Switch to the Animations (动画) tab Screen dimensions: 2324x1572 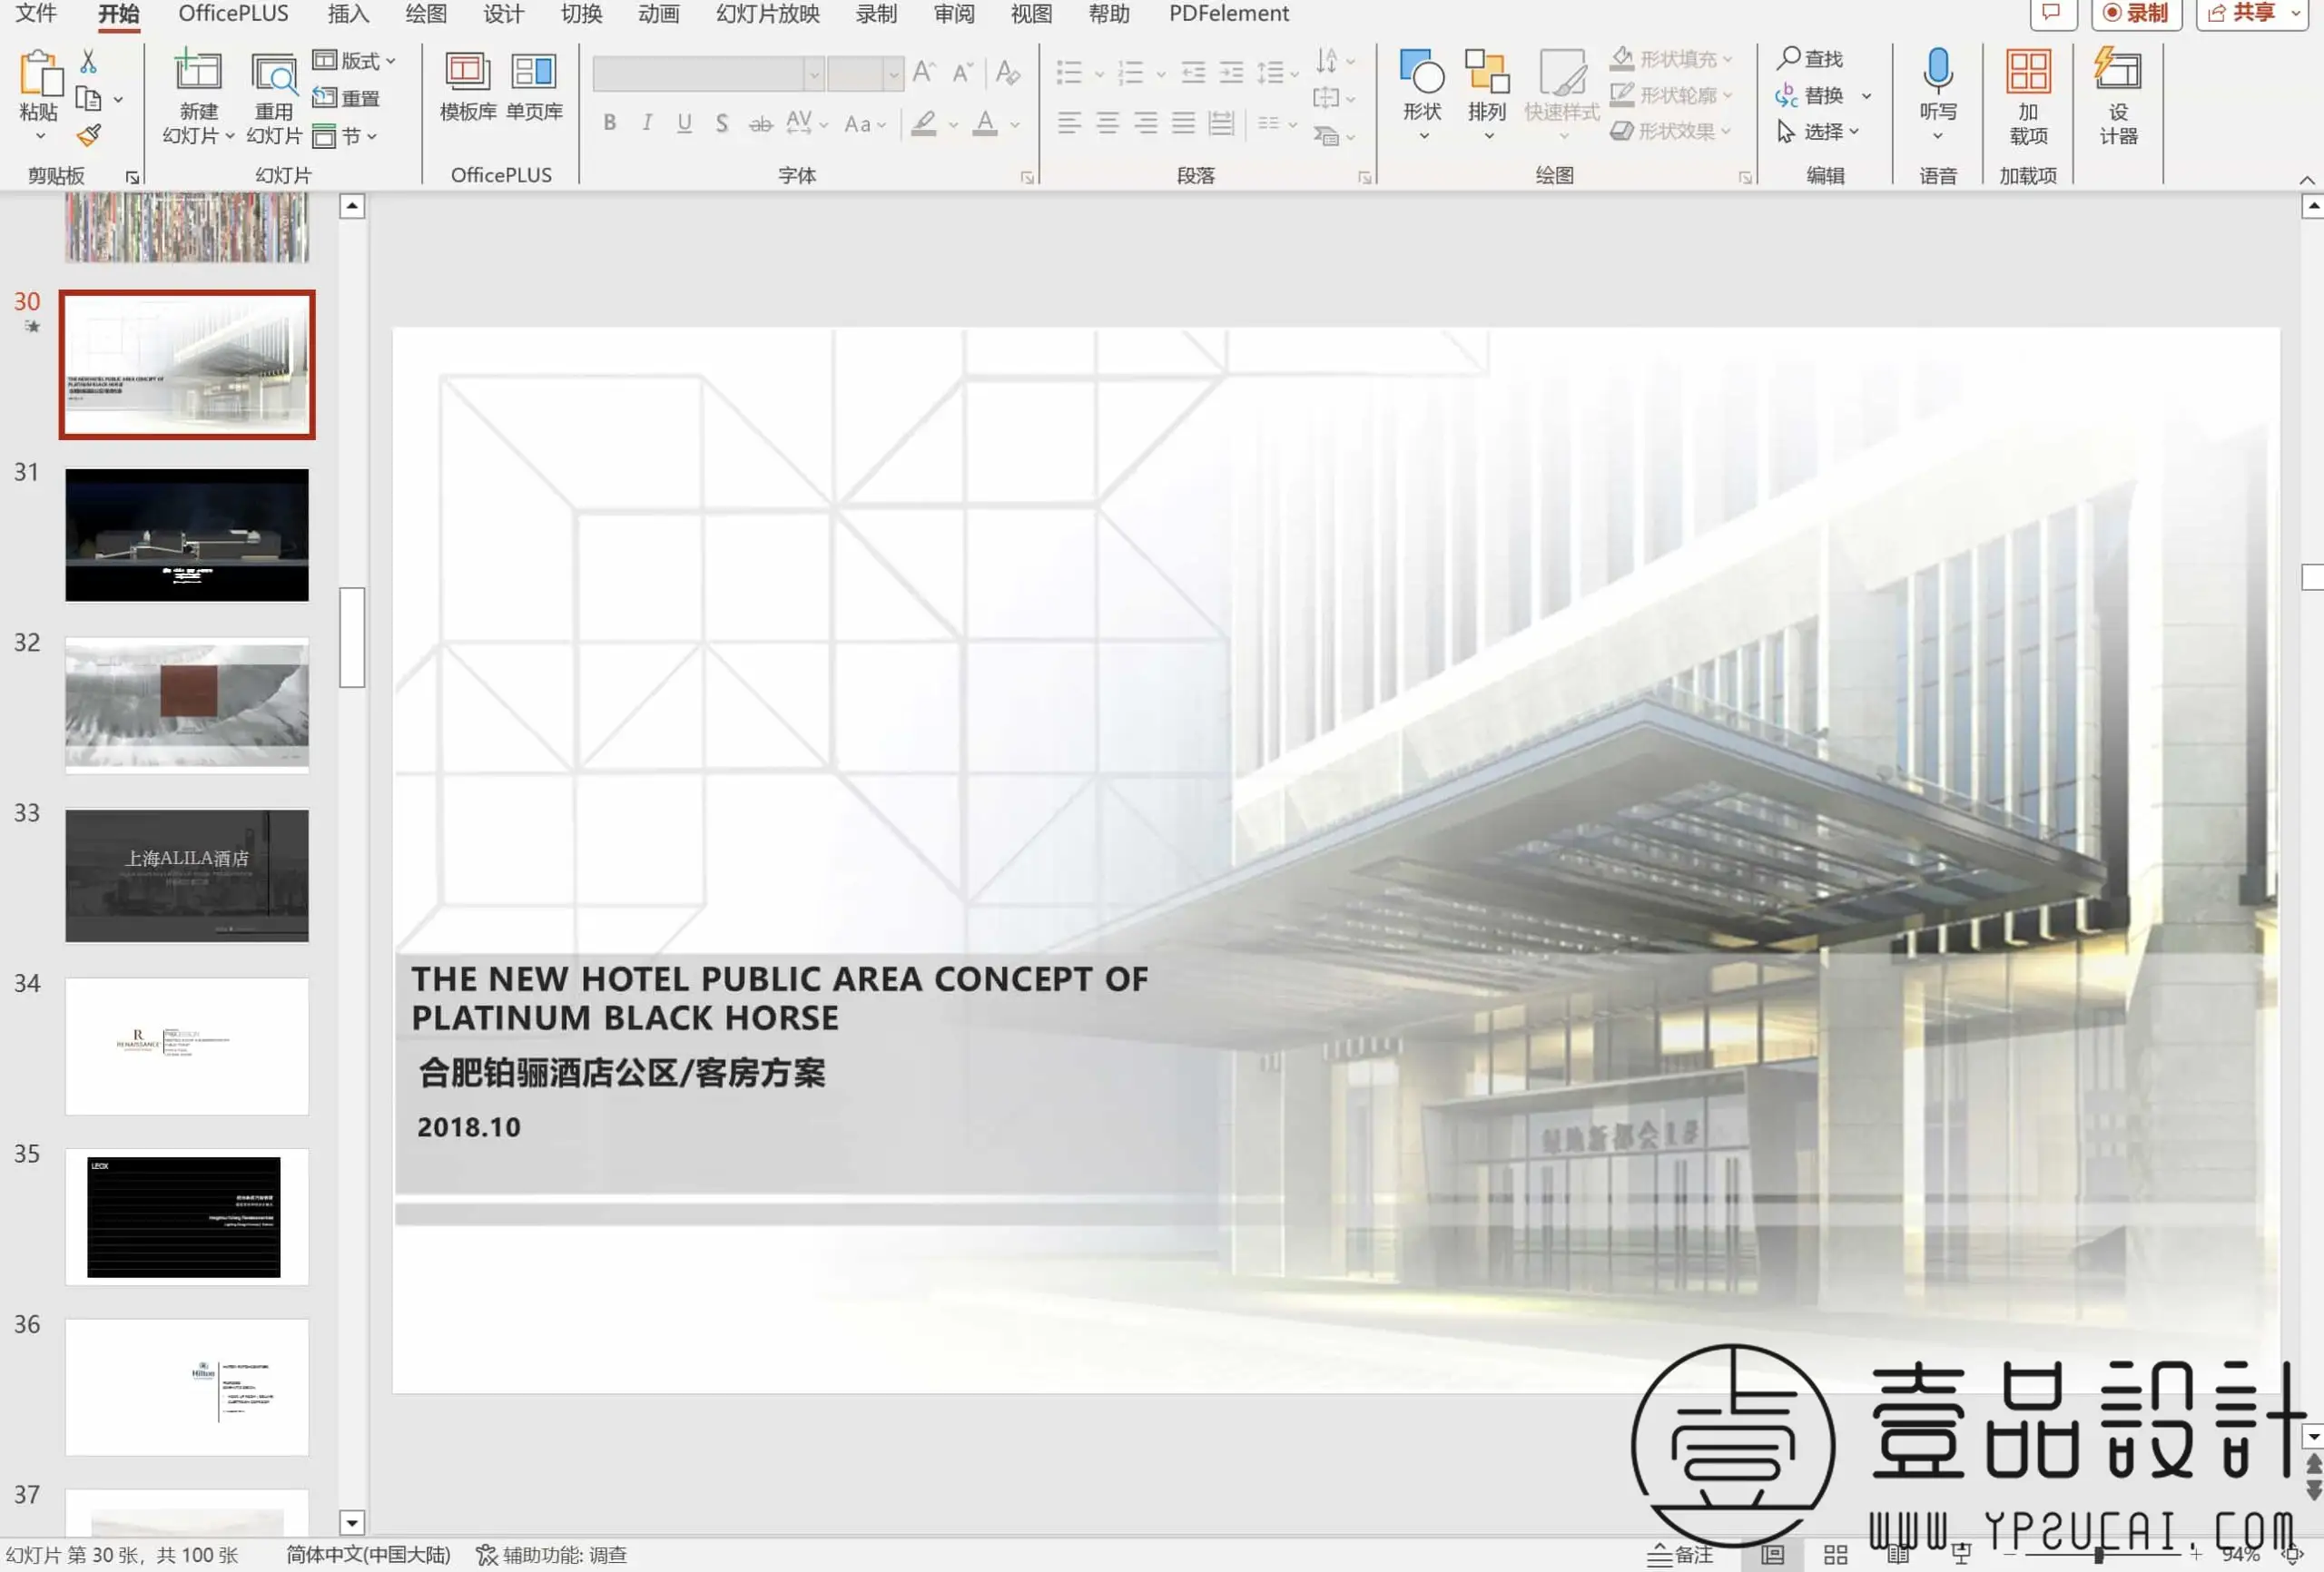coord(658,13)
